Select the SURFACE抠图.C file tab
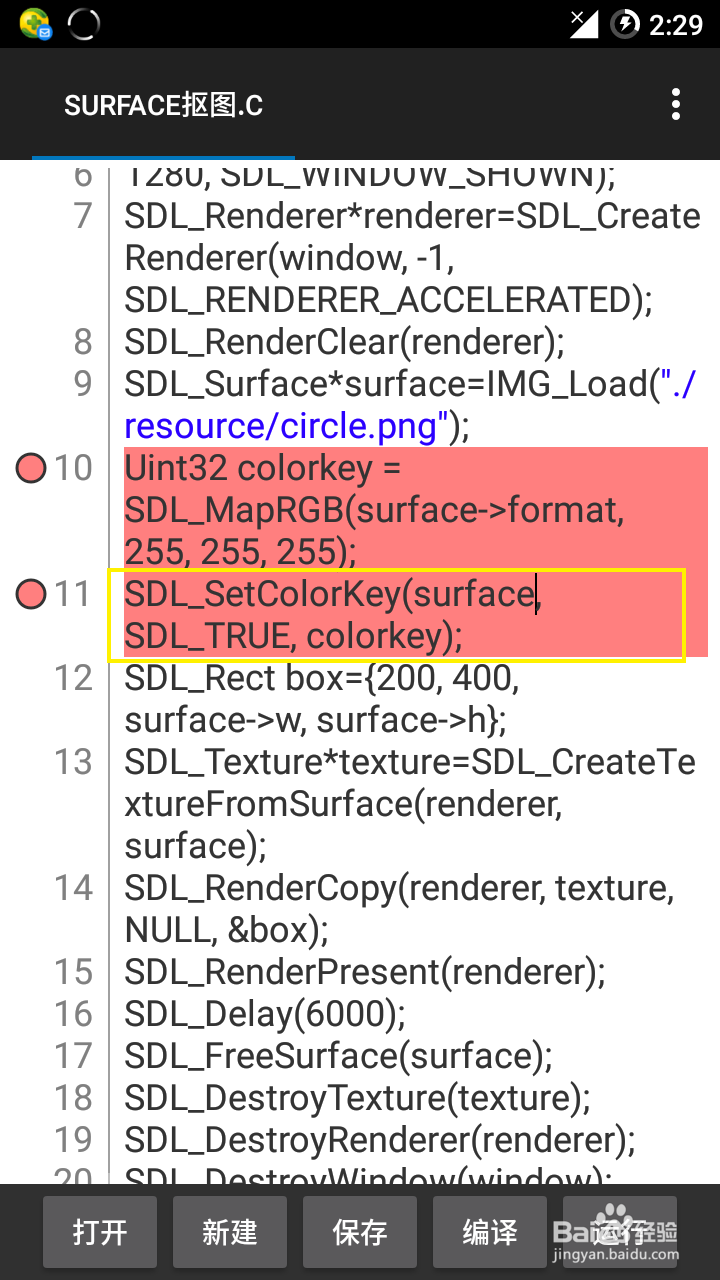This screenshot has height=1280, width=720. pyautogui.click(x=163, y=105)
